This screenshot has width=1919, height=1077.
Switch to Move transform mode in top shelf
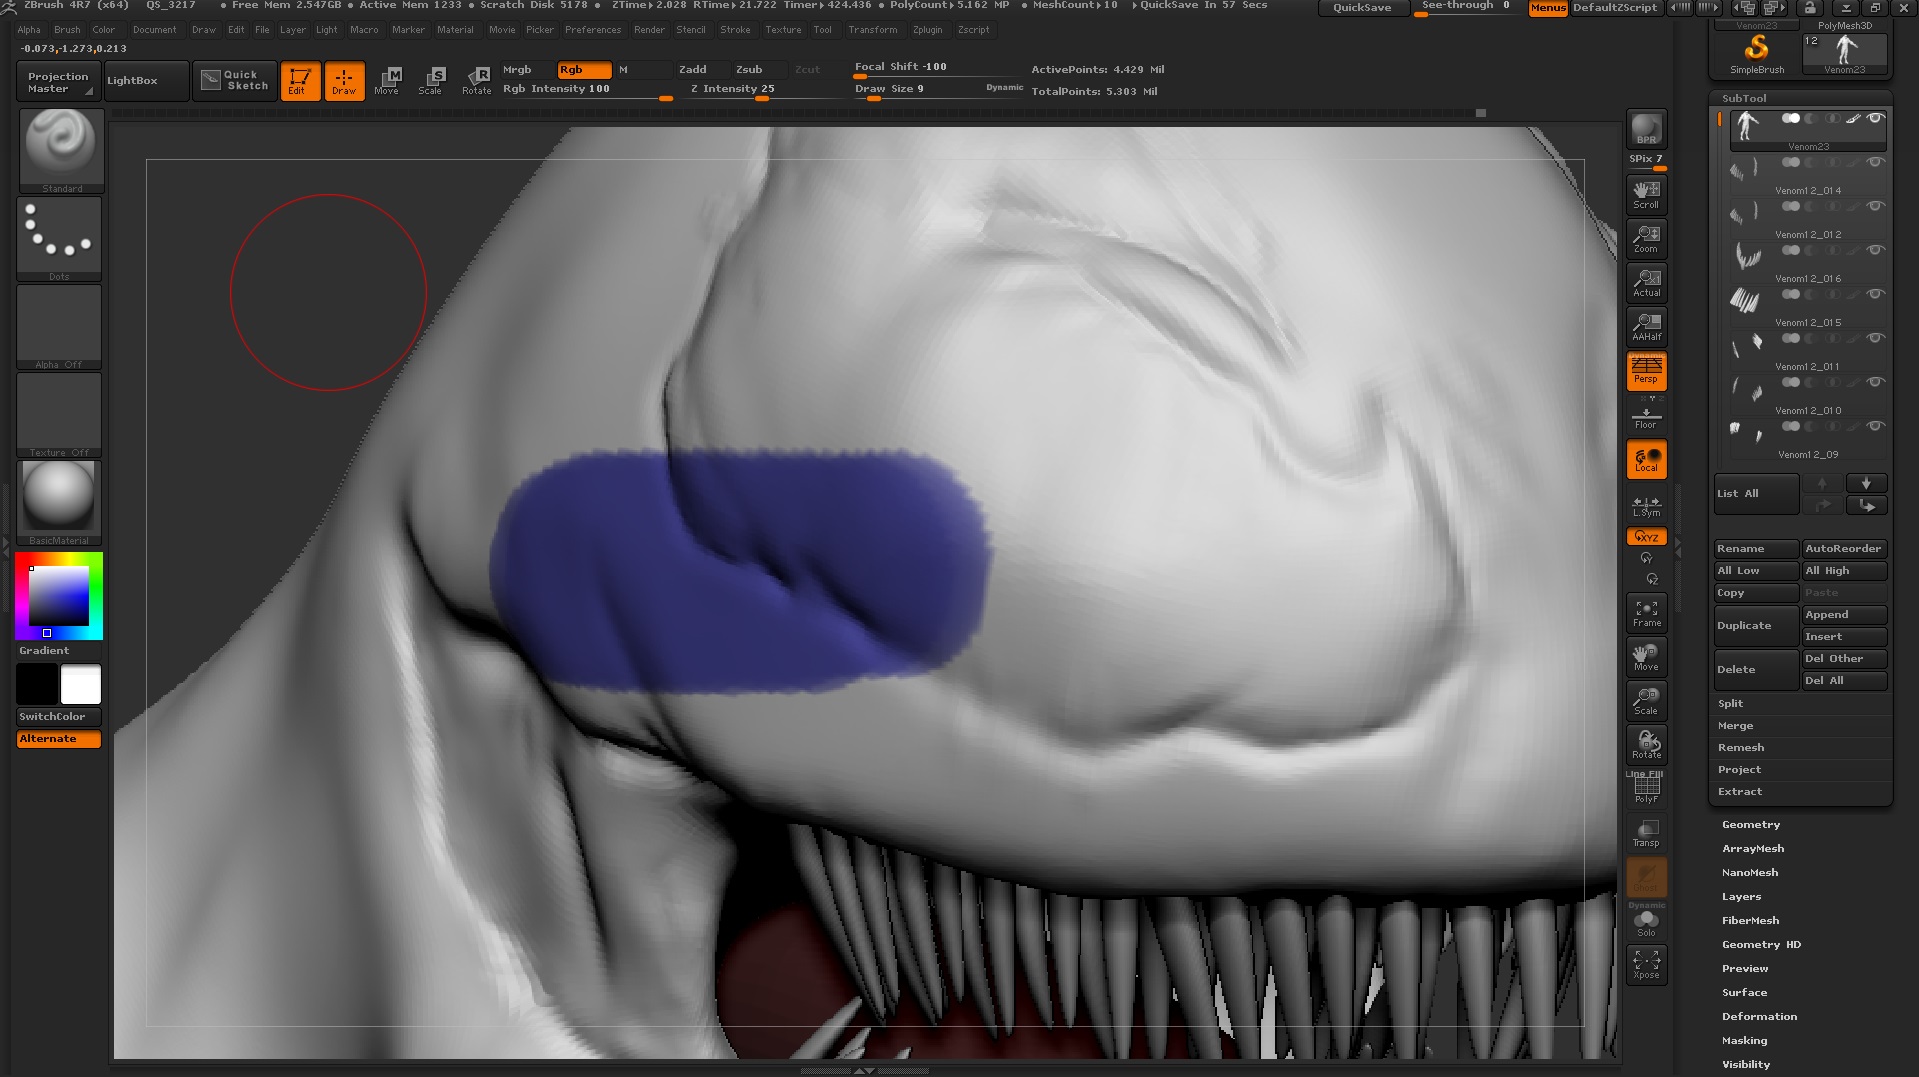point(387,80)
